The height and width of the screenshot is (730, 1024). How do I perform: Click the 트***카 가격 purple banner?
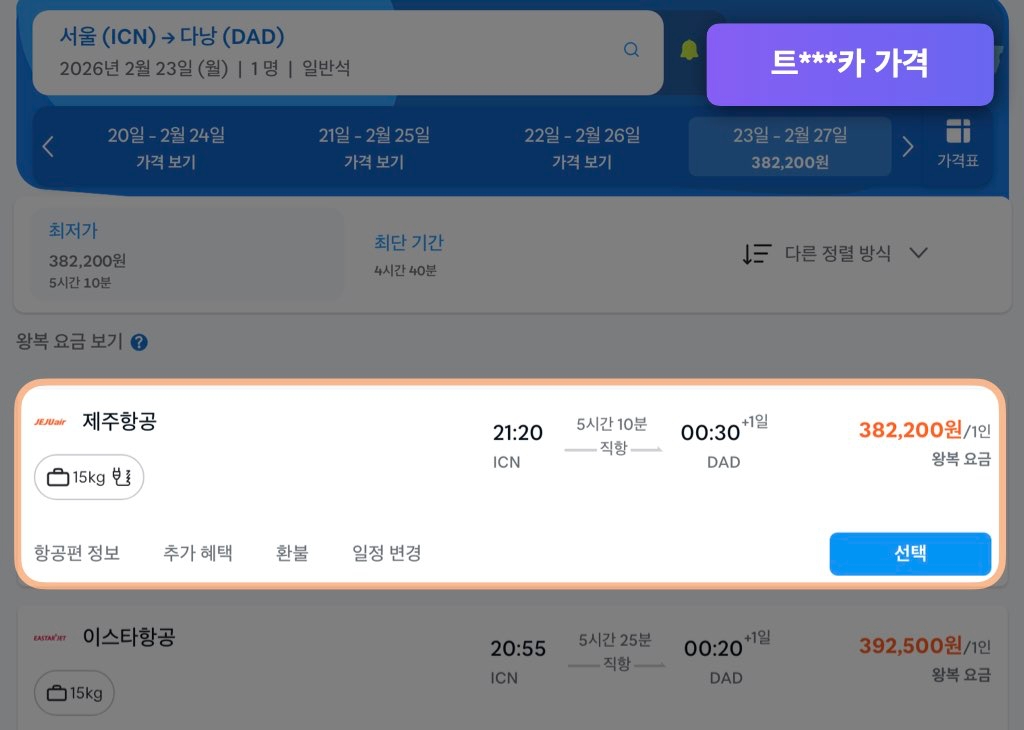point(850,64)
